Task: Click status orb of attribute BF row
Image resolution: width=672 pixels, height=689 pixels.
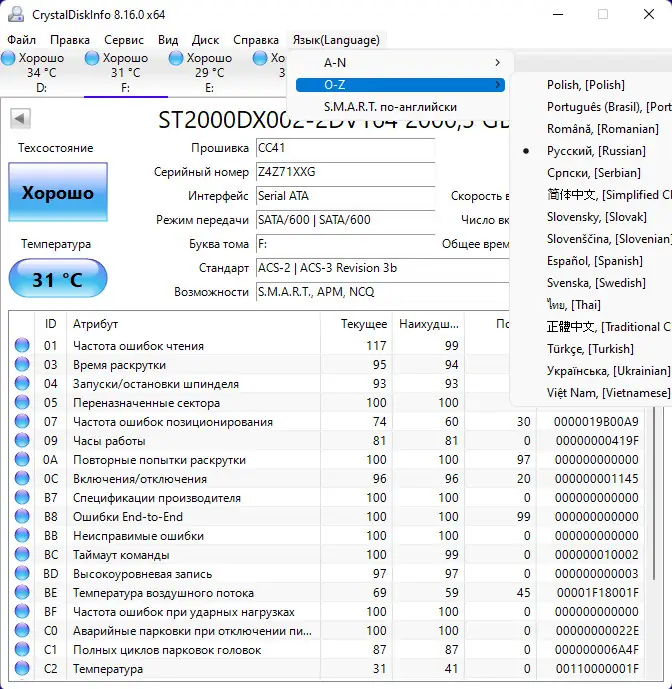Action: click(x=22, y=611)
